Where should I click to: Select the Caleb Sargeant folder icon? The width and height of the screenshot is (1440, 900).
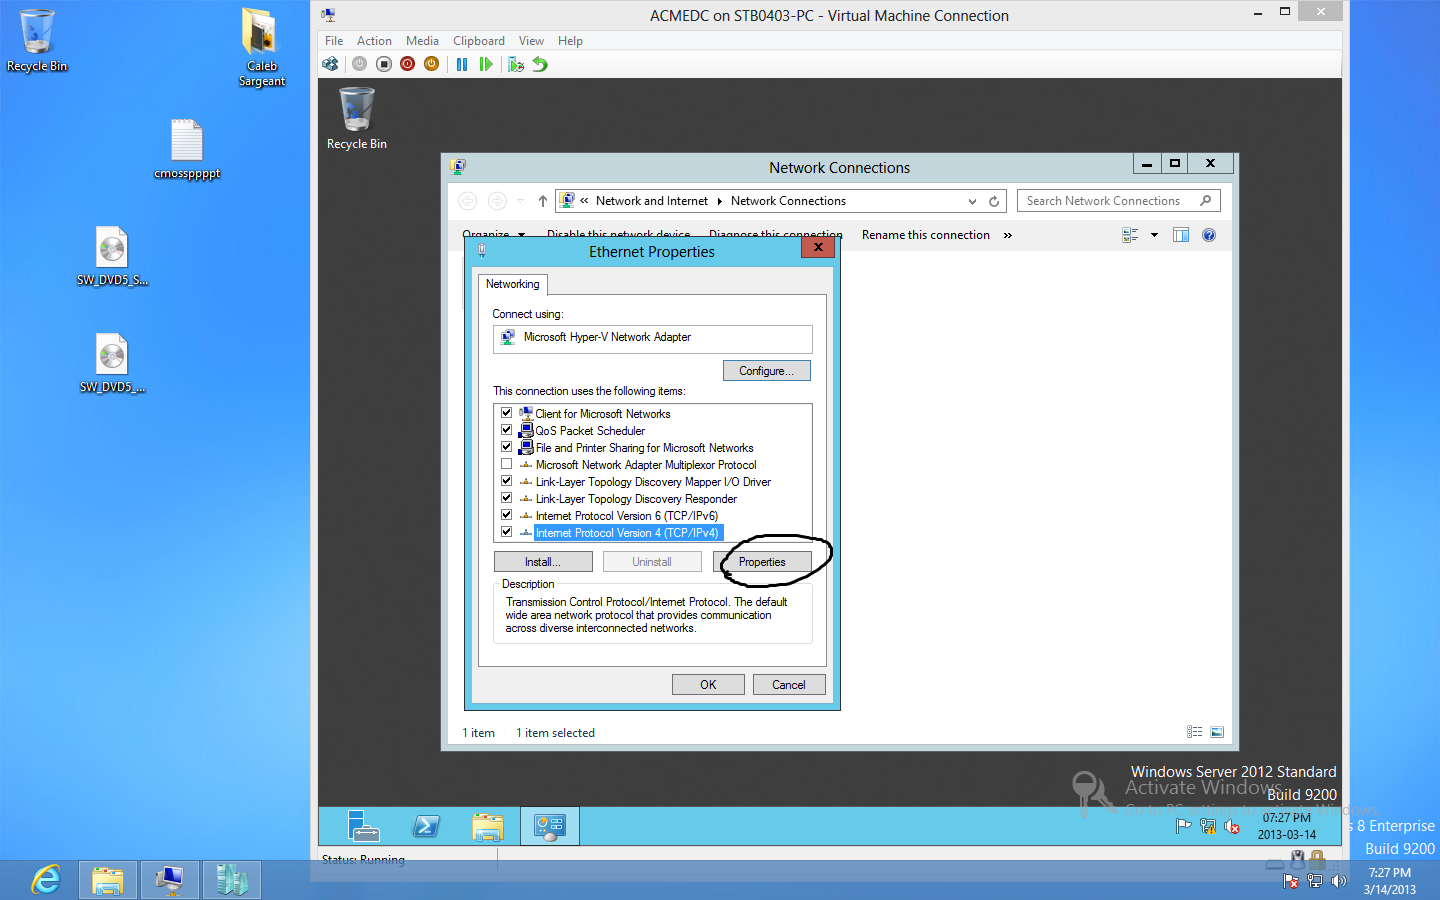tap(262, 47)
